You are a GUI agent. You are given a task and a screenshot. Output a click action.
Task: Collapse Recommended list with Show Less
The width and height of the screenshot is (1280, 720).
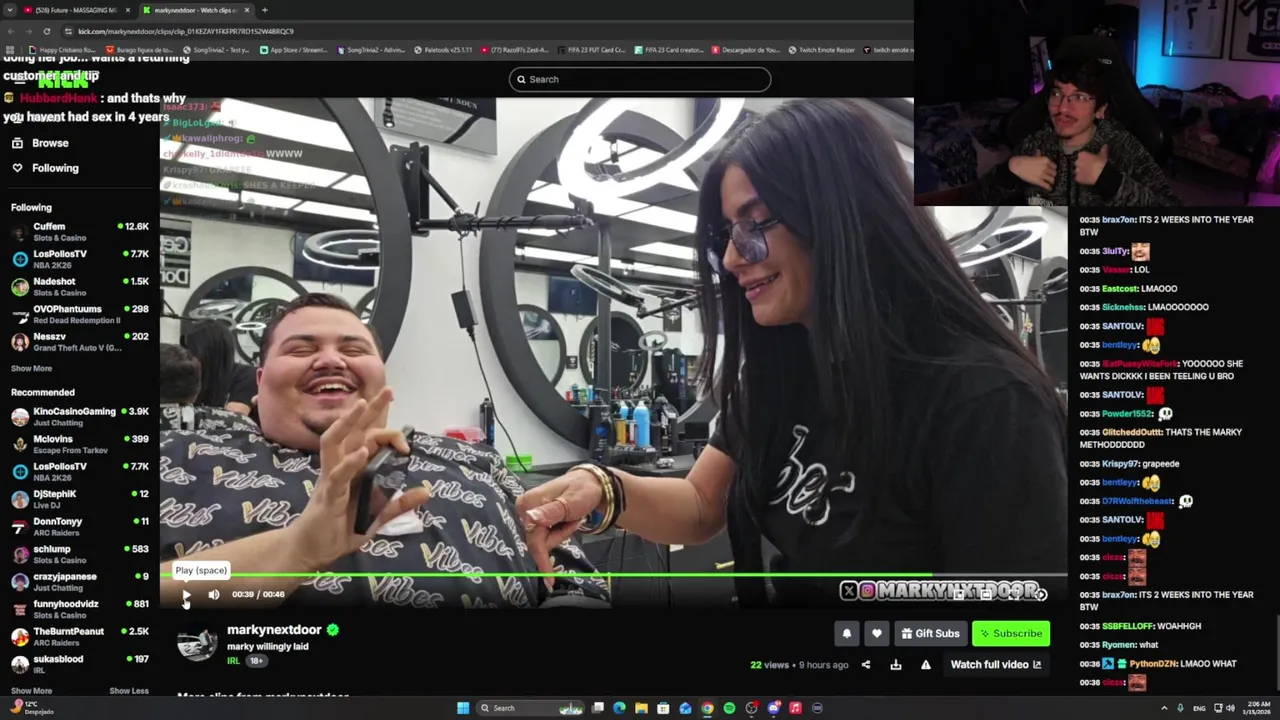tap(129, 691)
